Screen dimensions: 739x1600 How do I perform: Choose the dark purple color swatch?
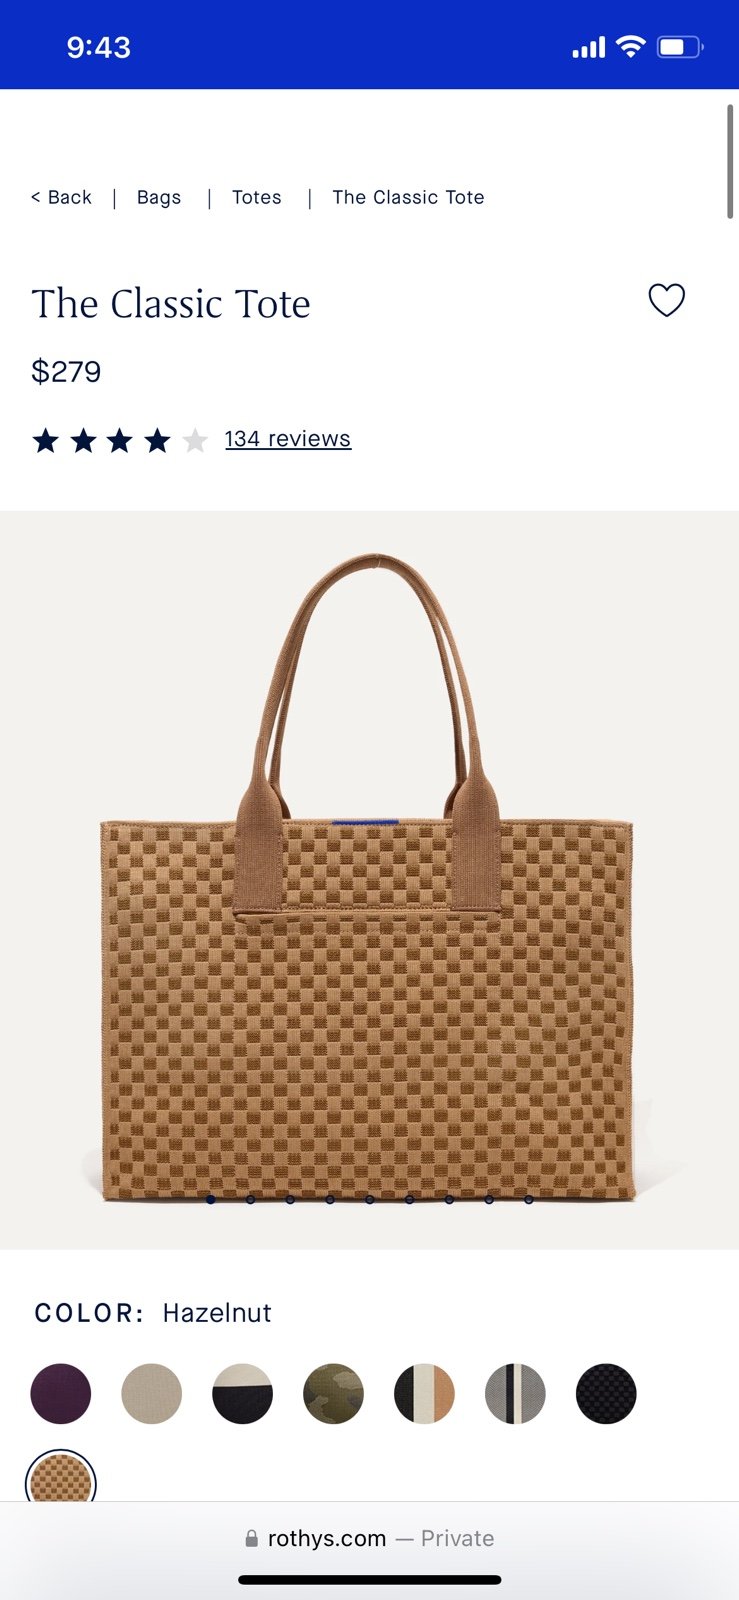point(61,1393)
